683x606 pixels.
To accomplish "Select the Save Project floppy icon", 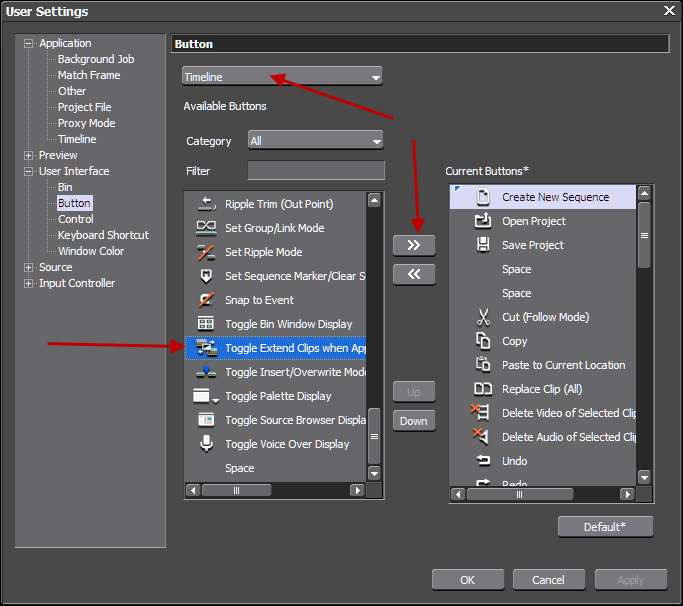I will point(483,245).
